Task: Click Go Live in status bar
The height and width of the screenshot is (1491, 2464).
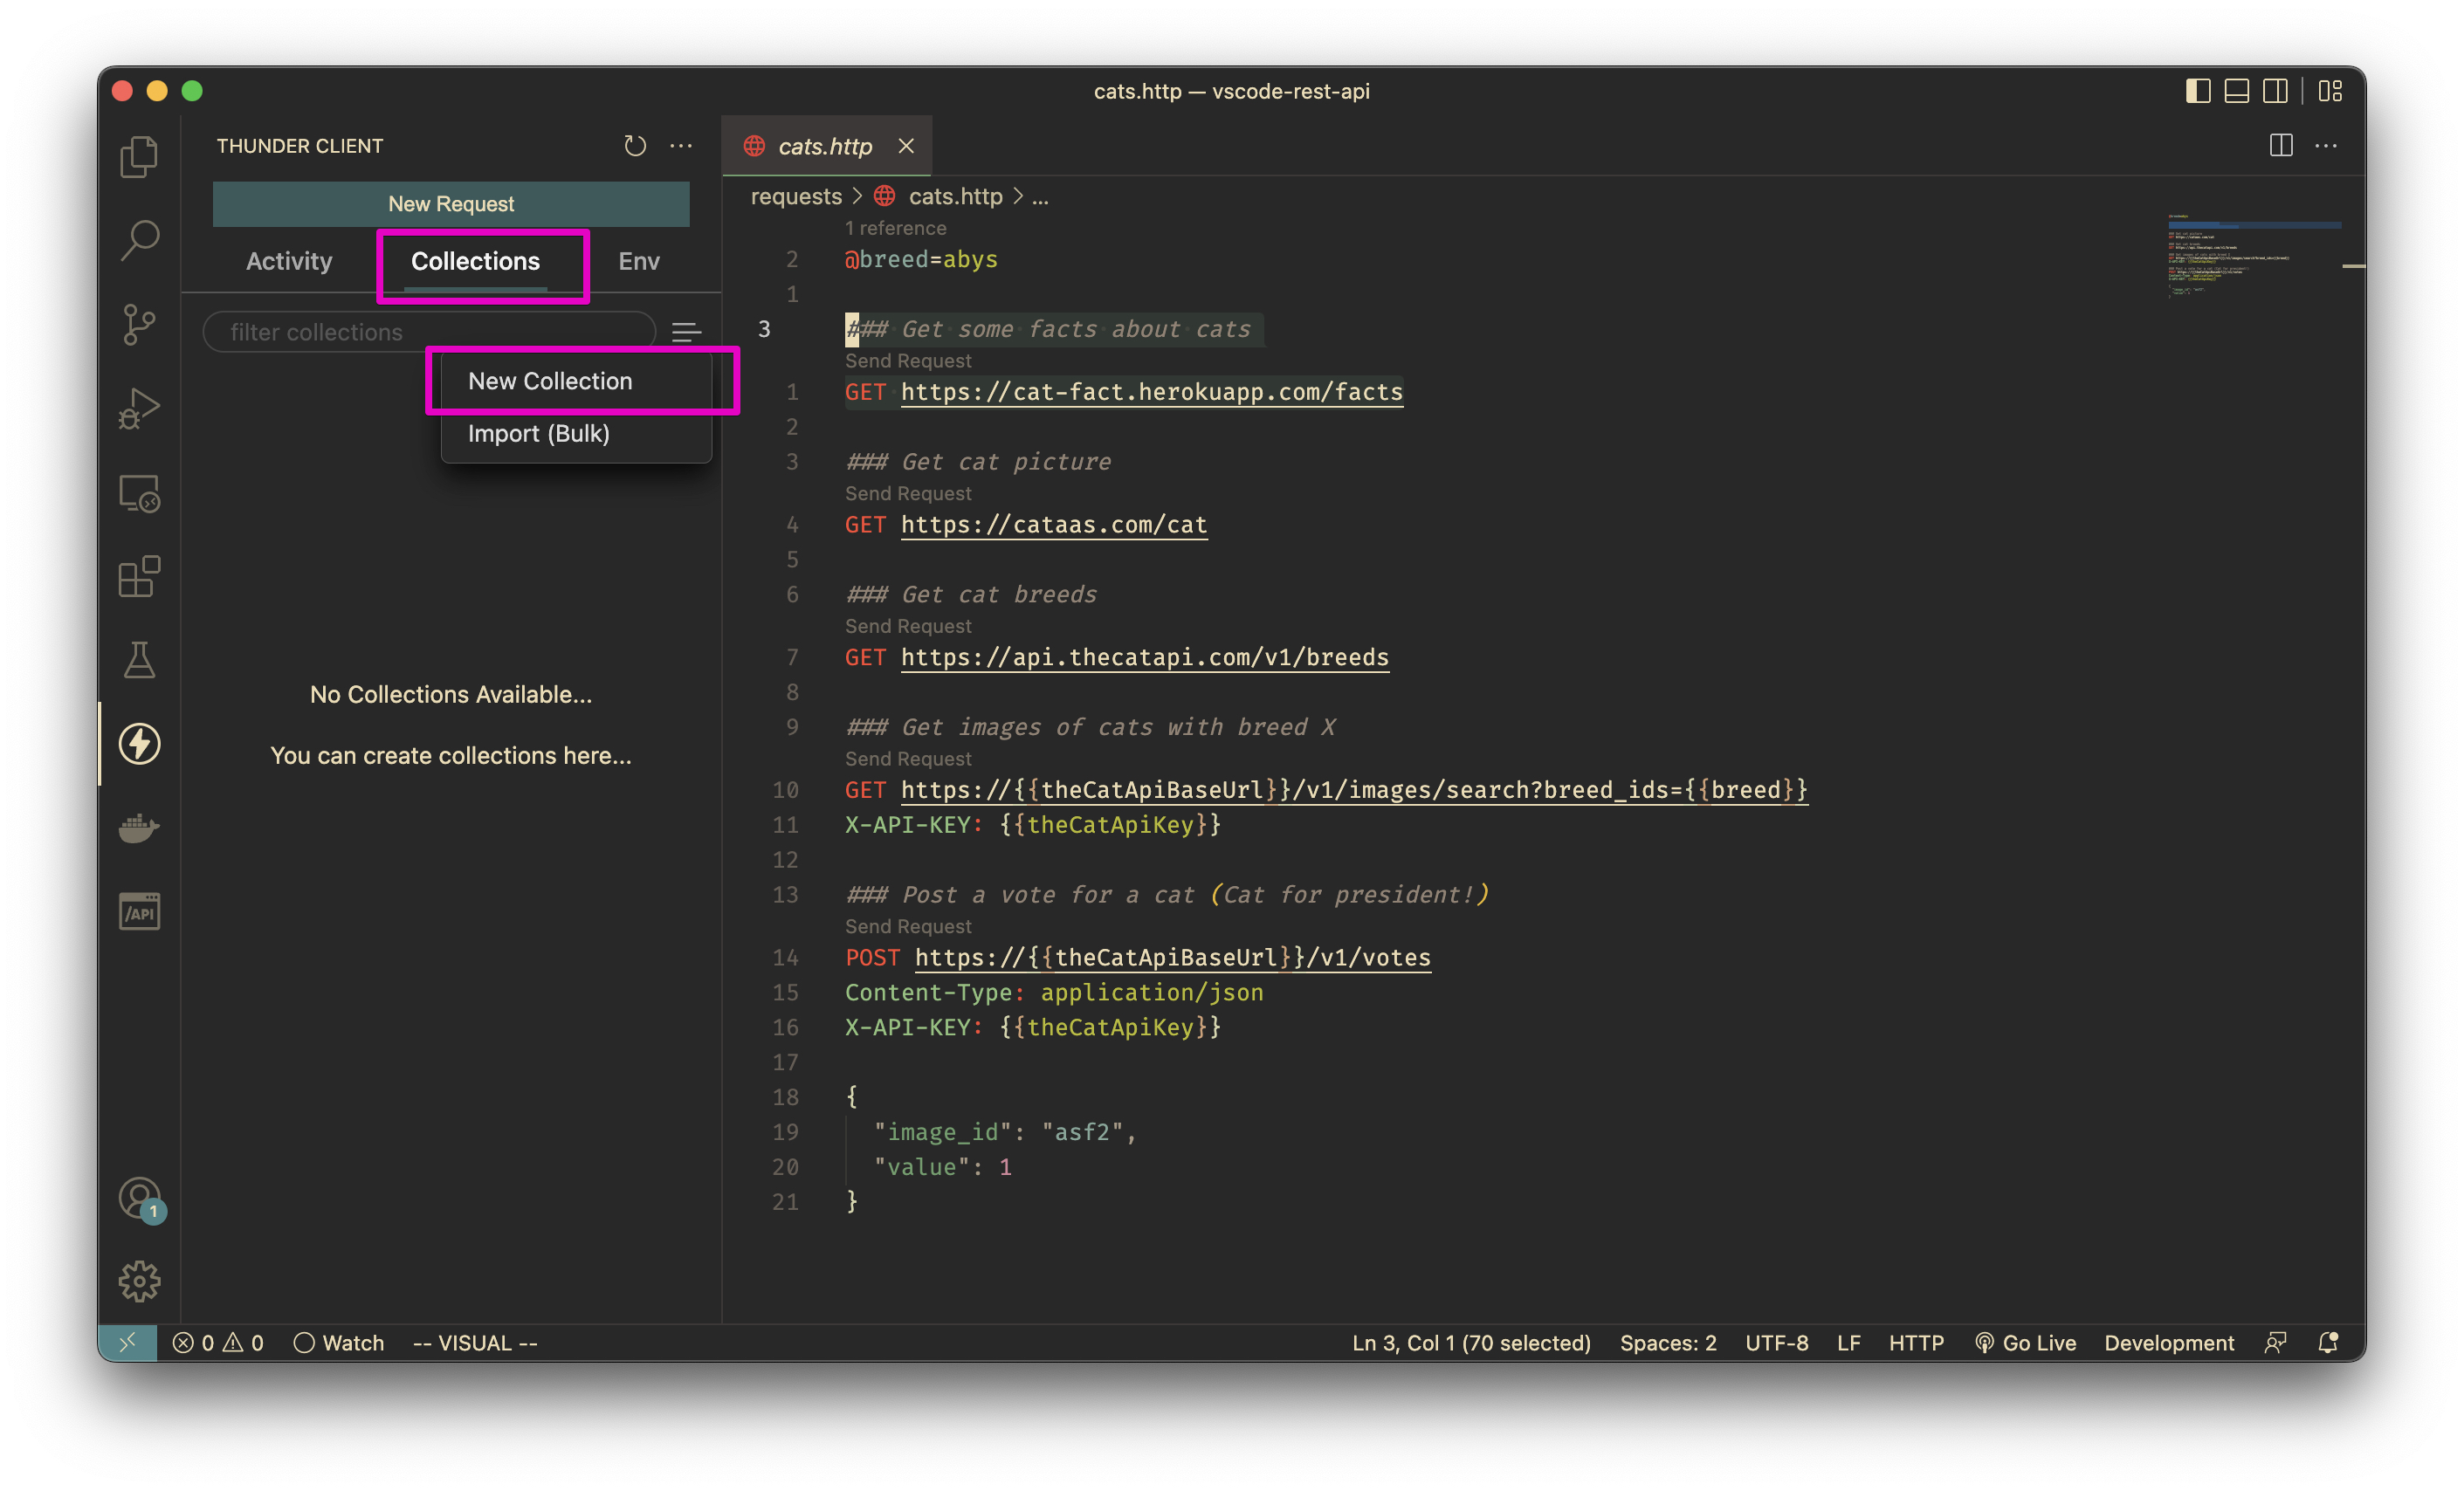Action: pos(2025,1343)
